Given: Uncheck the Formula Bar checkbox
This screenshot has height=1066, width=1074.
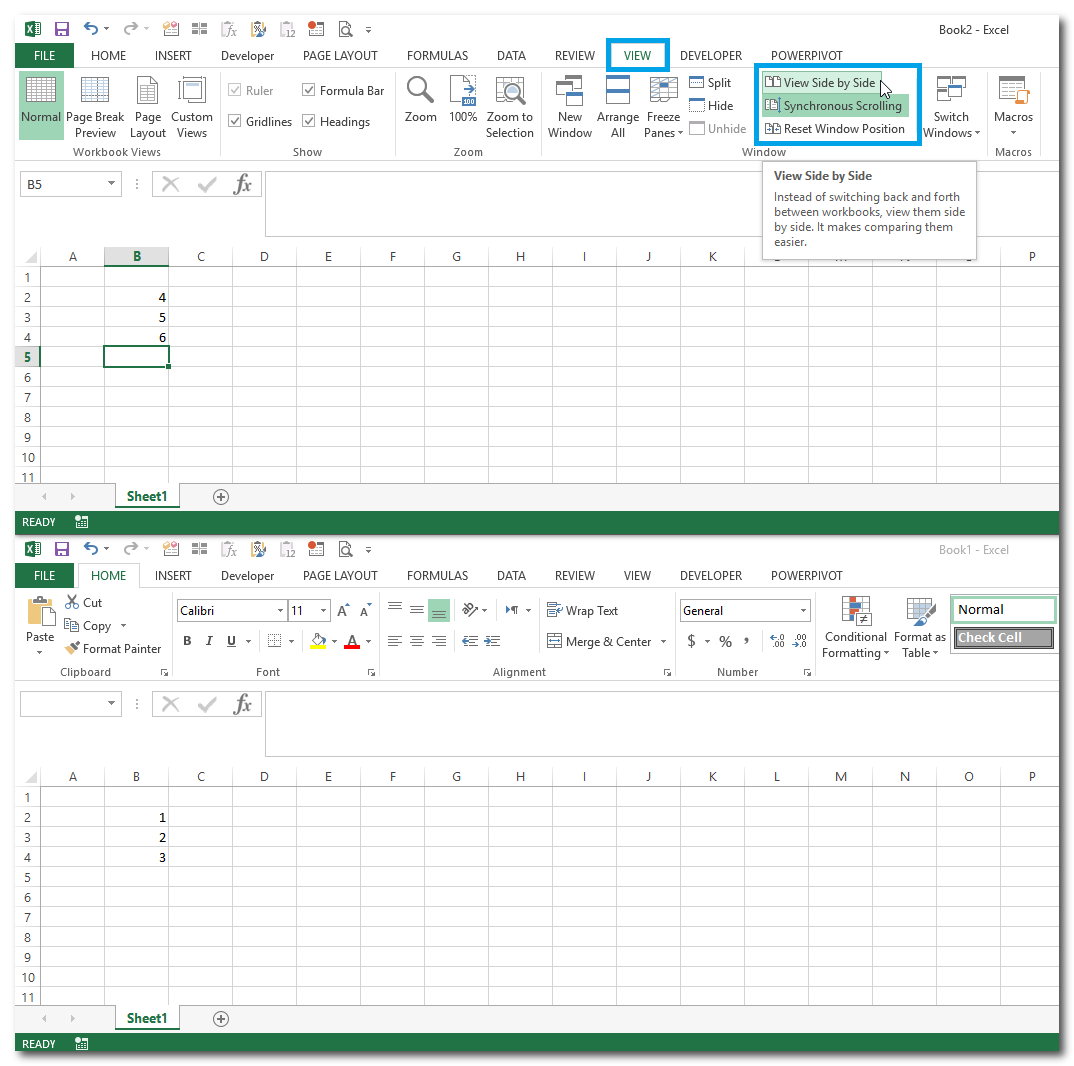Looking at the screenshot, I should (309, 91).
